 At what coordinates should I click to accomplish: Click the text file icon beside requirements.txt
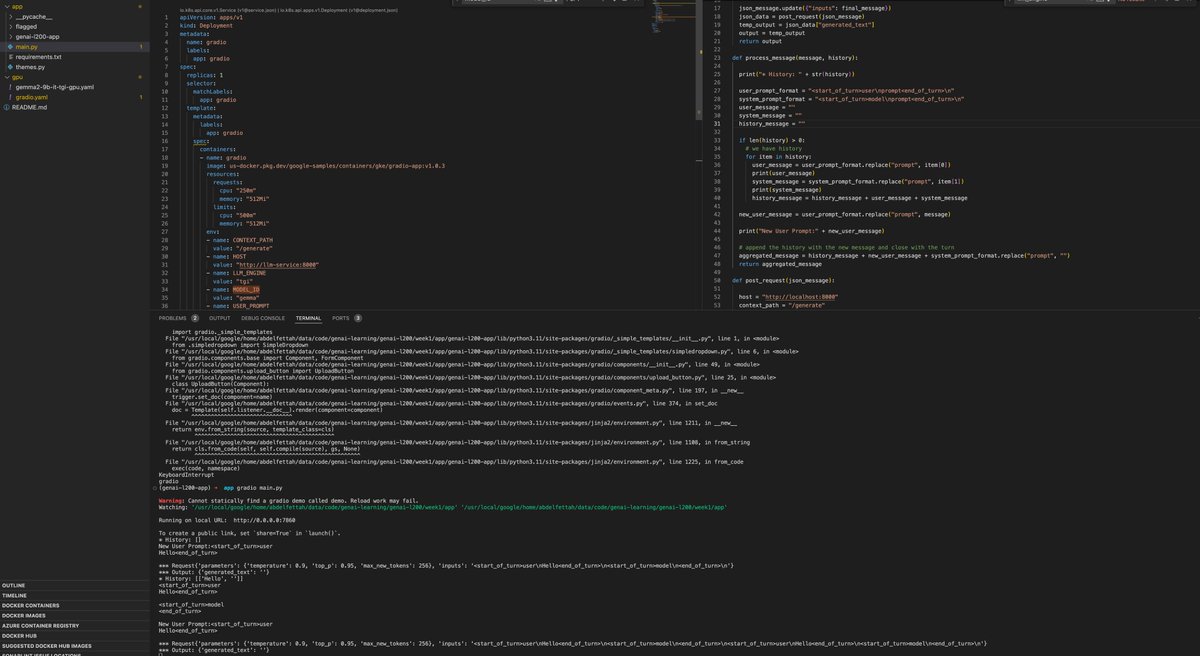(x=9, y=57)
